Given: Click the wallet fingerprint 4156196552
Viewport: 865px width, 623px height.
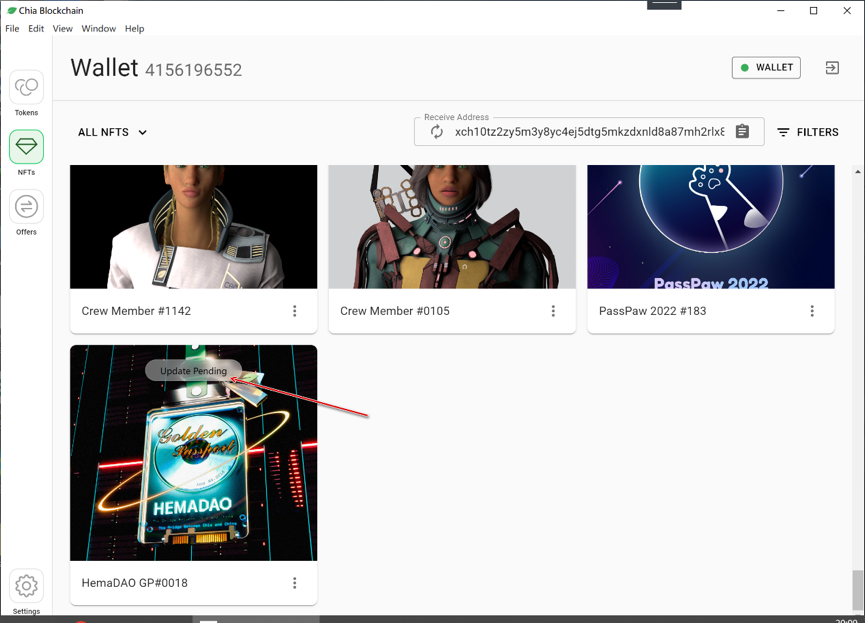Looking at the screenshot, I should coord(194,70).
